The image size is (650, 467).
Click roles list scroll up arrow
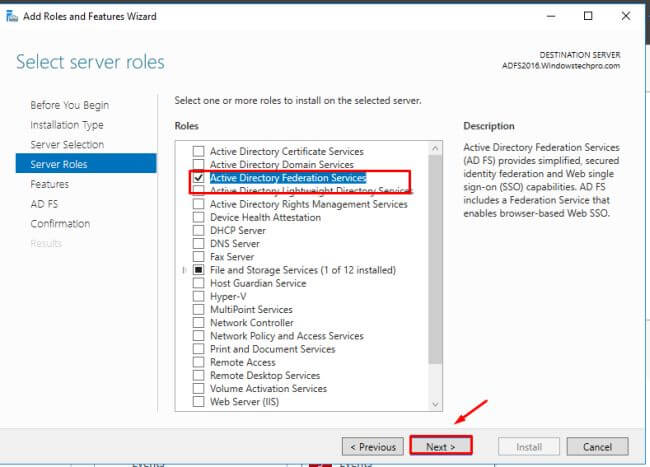pos(435,148)
